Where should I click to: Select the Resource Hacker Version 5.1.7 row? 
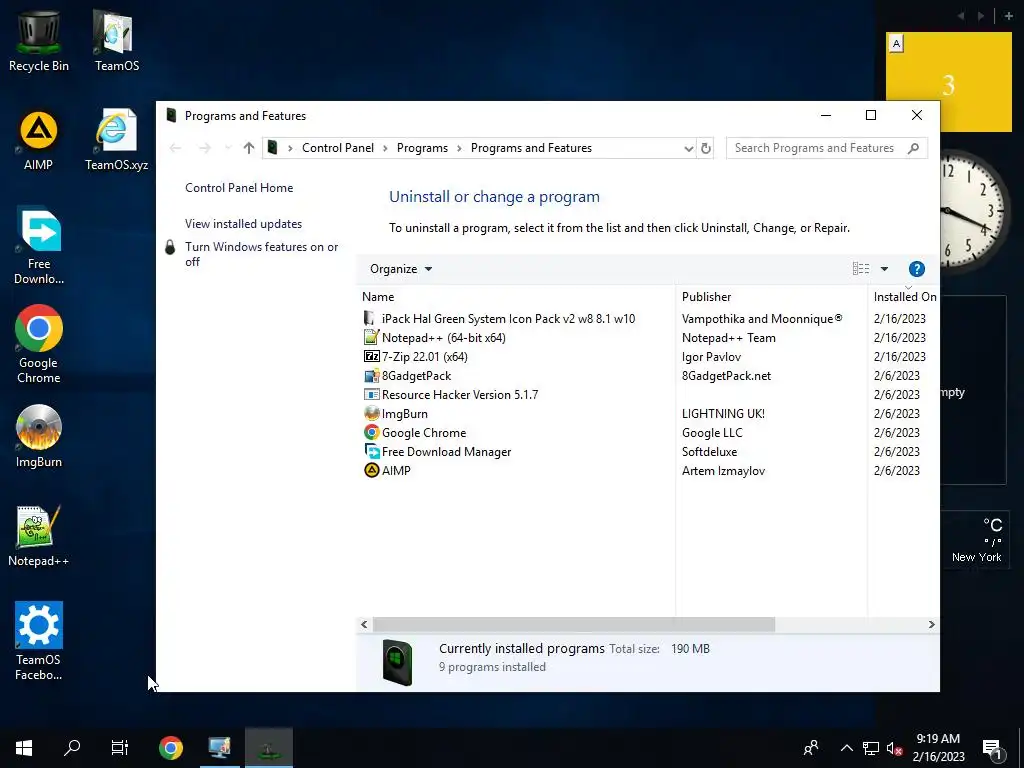pyautogui.click(x=648, y=394)
